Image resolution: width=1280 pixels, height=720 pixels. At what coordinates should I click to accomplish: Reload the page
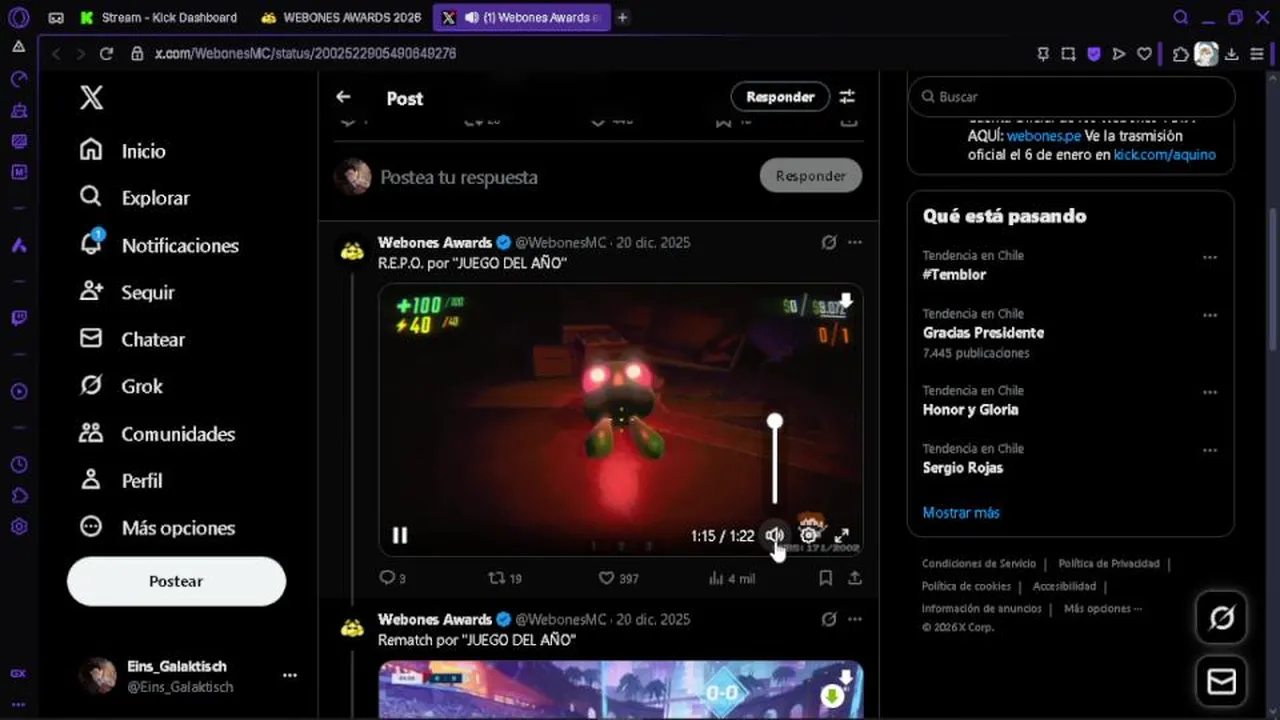[107, 54]
